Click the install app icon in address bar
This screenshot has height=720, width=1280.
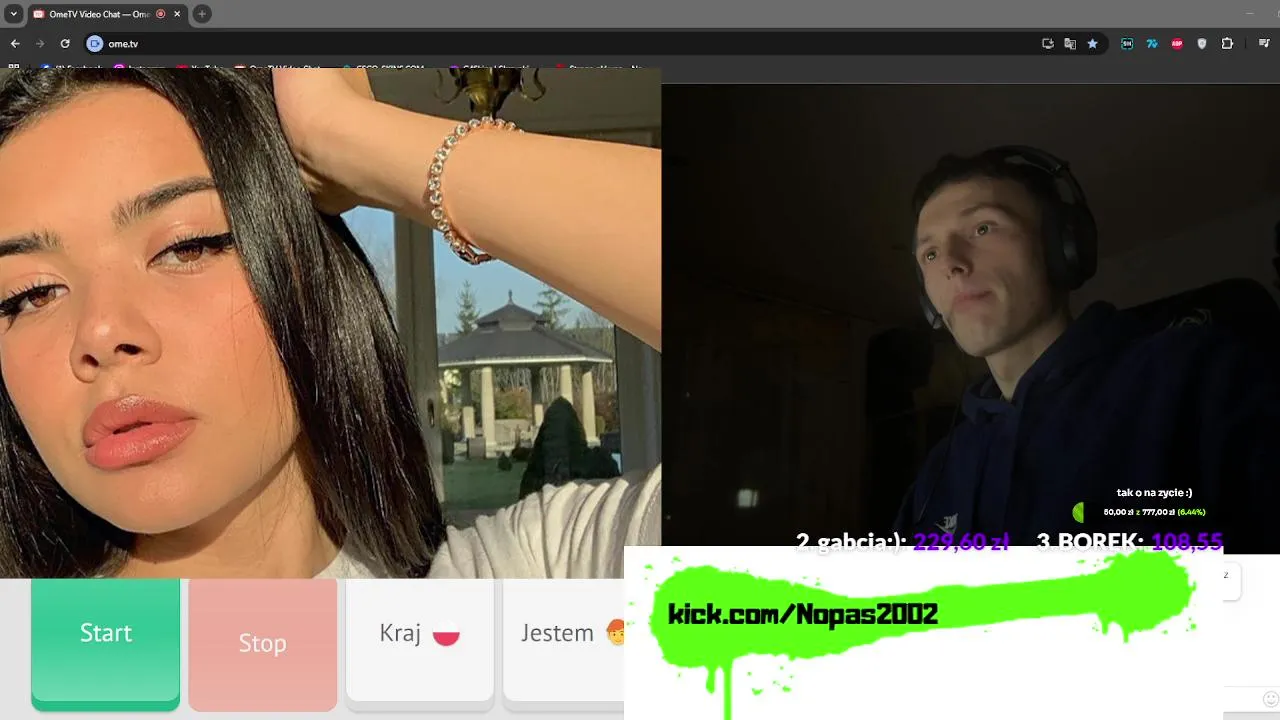tap(1048, 44)
